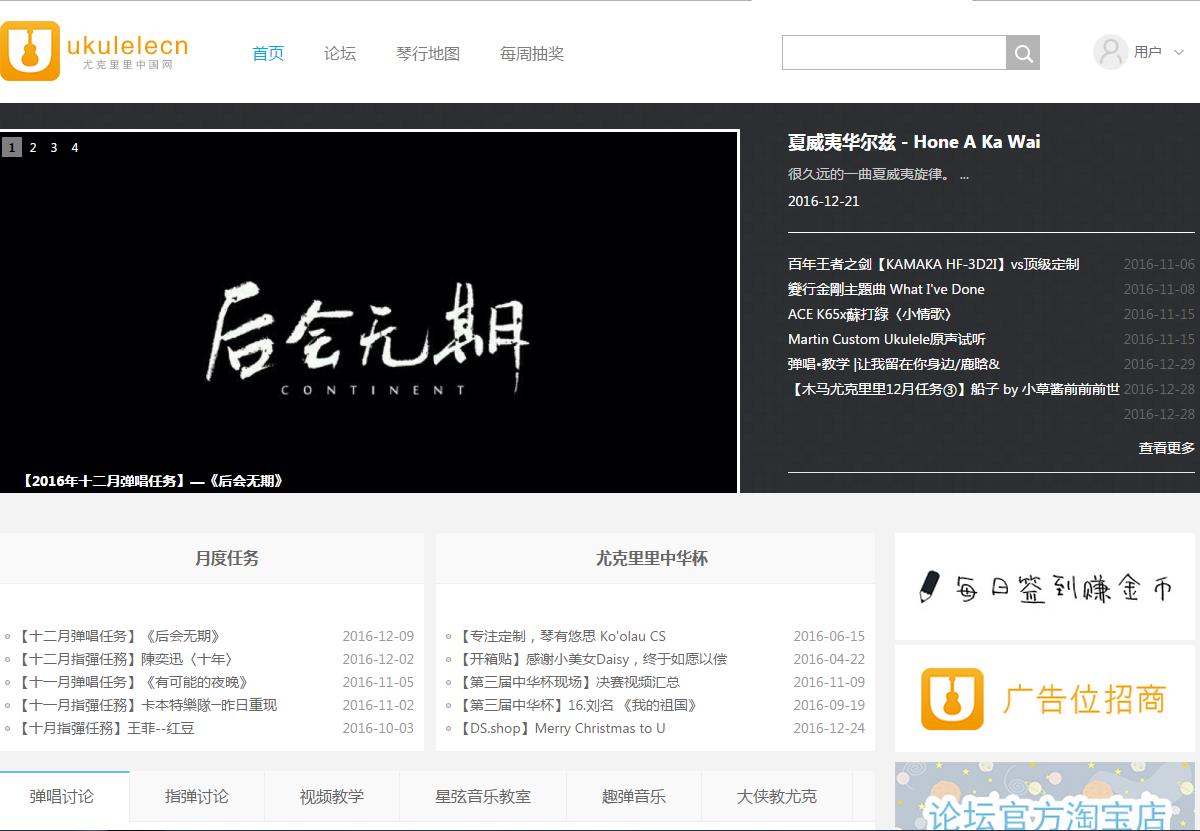Open 【DS.shop】Merry Christmas to U entry

pyautogui.click(x=561, y=728)
